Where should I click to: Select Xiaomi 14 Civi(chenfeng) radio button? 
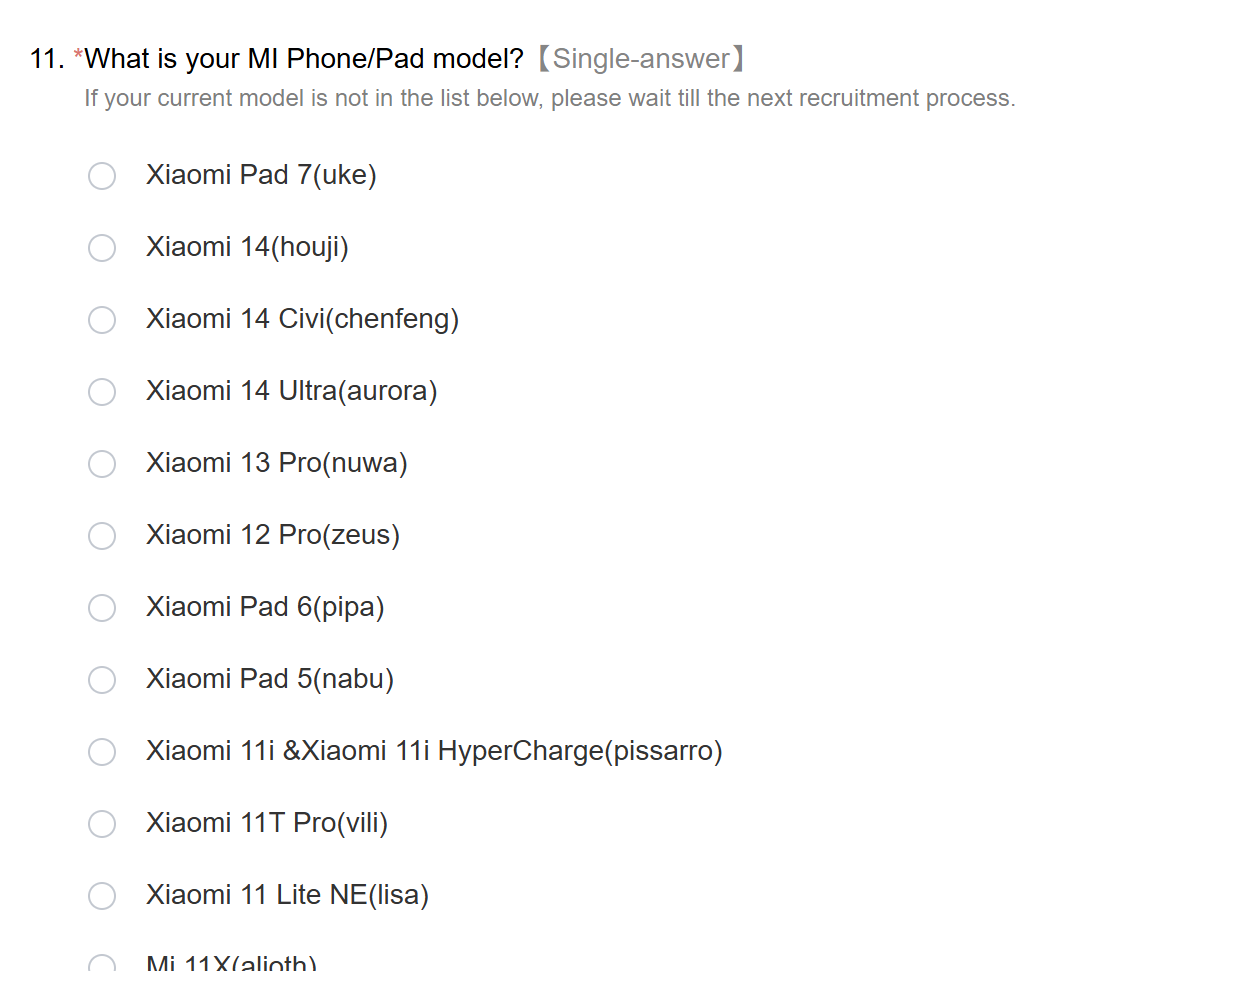102,320
